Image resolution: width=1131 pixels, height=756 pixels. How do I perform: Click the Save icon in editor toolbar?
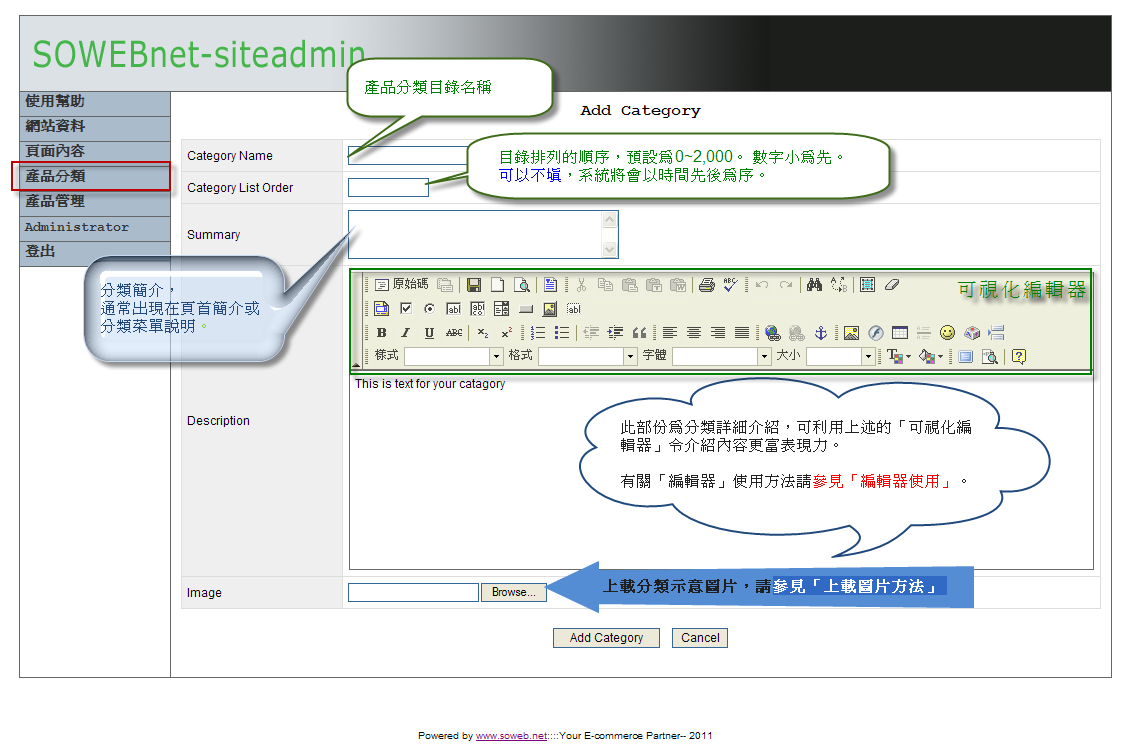(x=474, y=285)
